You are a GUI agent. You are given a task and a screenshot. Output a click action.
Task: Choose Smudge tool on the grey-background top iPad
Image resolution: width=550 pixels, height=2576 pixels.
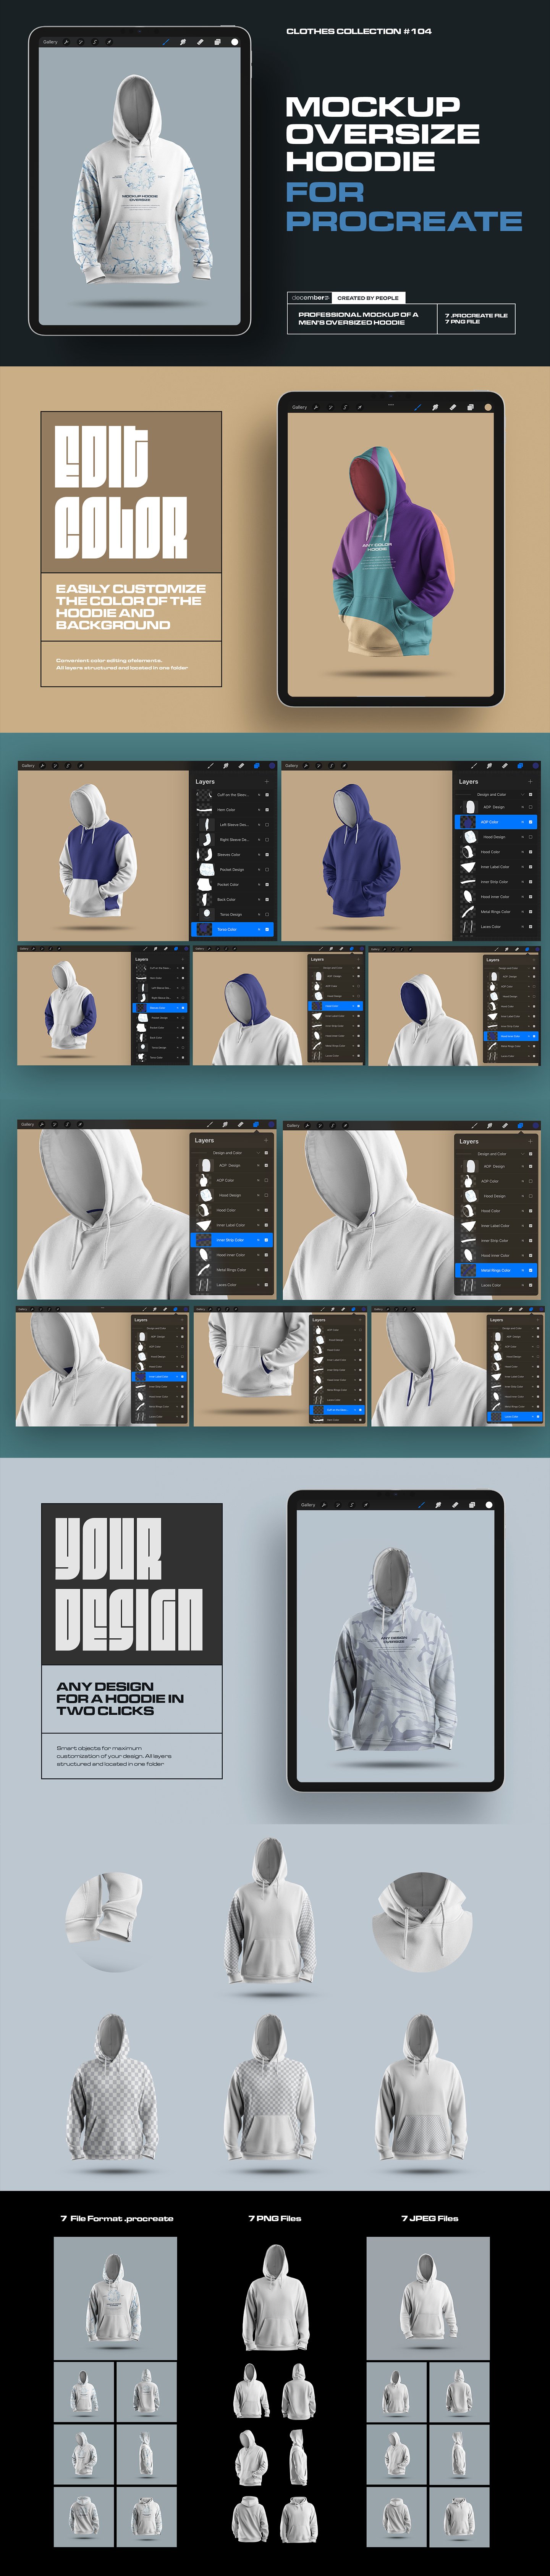point(183,42)
